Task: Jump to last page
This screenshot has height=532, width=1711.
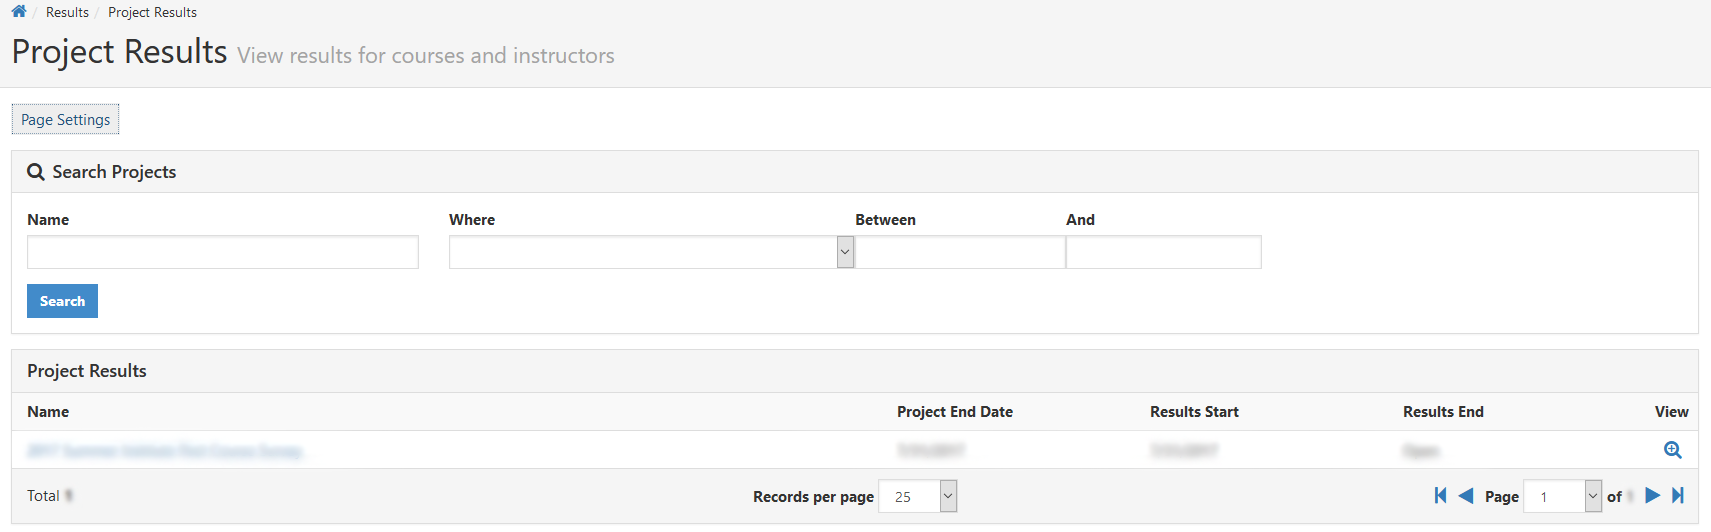Action: (1678, 495)
